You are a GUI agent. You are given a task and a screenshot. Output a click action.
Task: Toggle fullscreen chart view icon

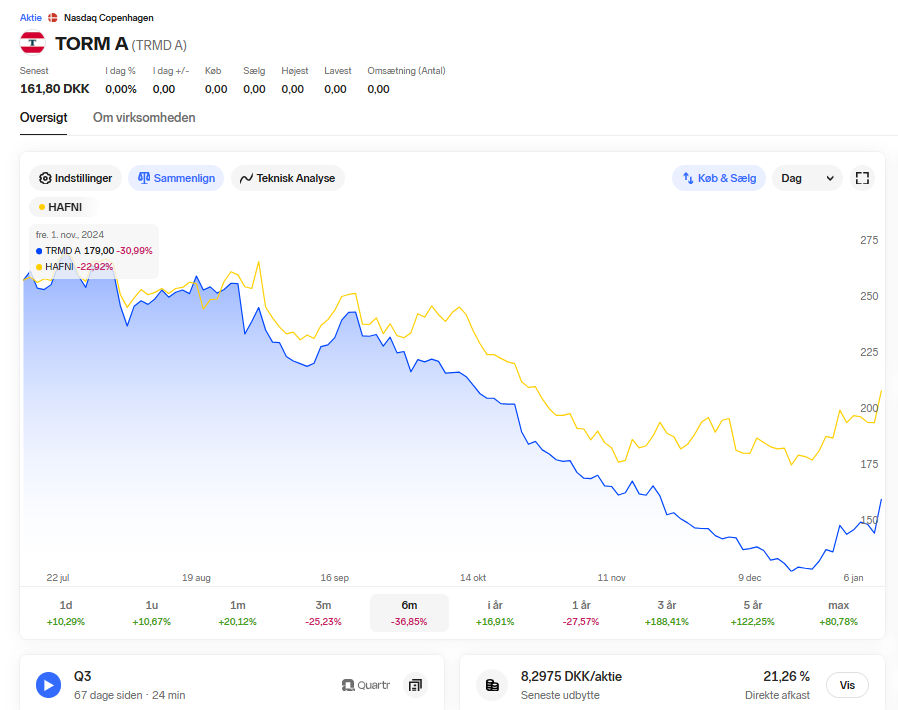[x=862, y=178]
